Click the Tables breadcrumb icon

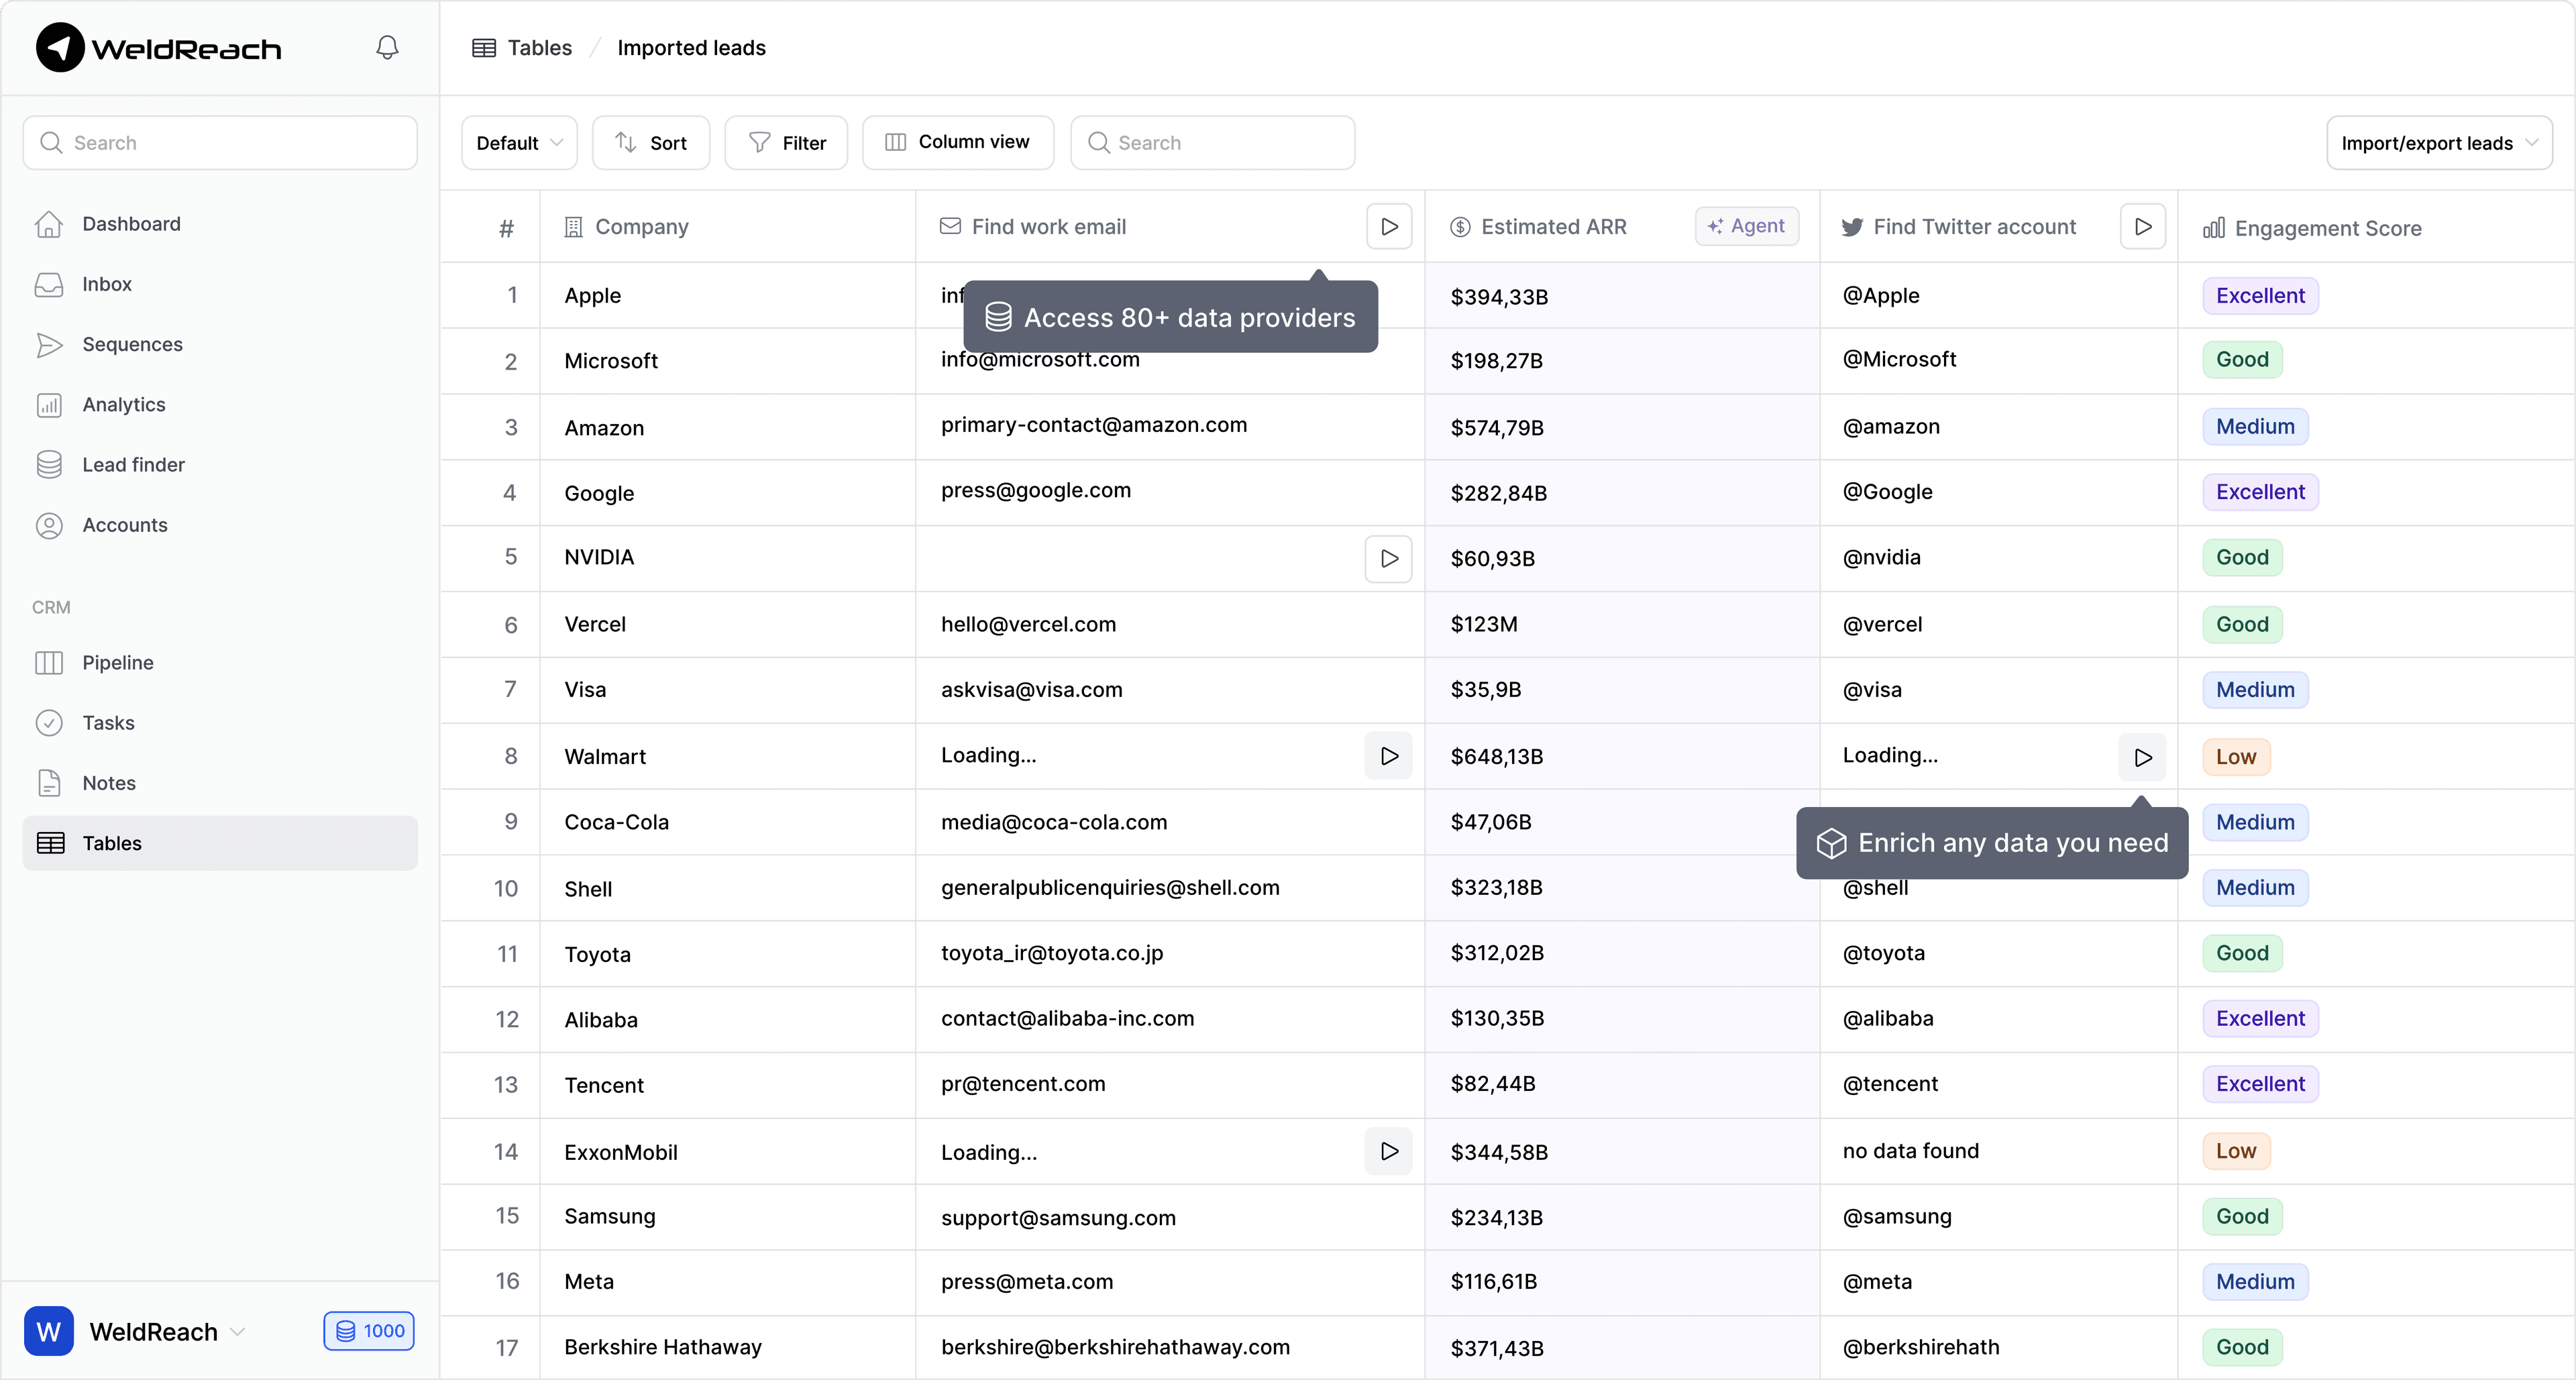[x=484, y=48]
